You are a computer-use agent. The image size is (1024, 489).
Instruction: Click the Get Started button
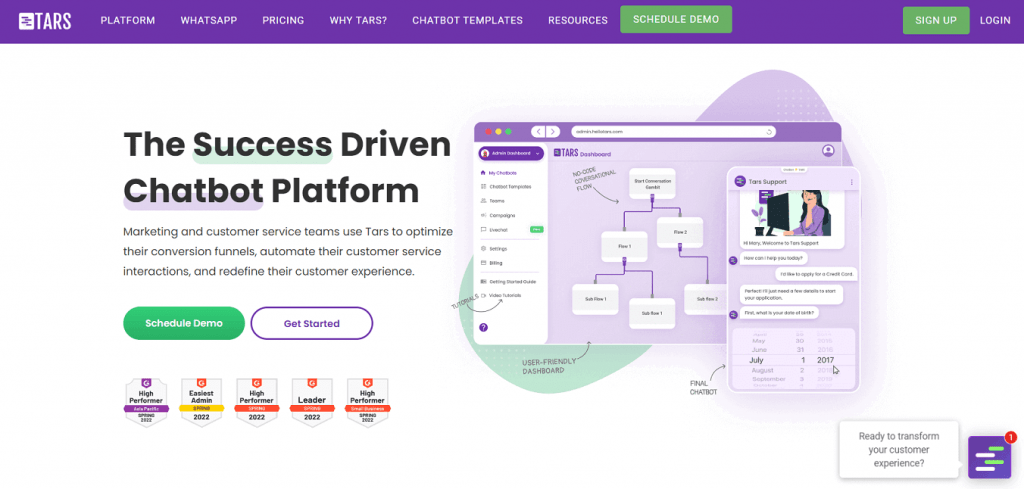pos(312,323)
